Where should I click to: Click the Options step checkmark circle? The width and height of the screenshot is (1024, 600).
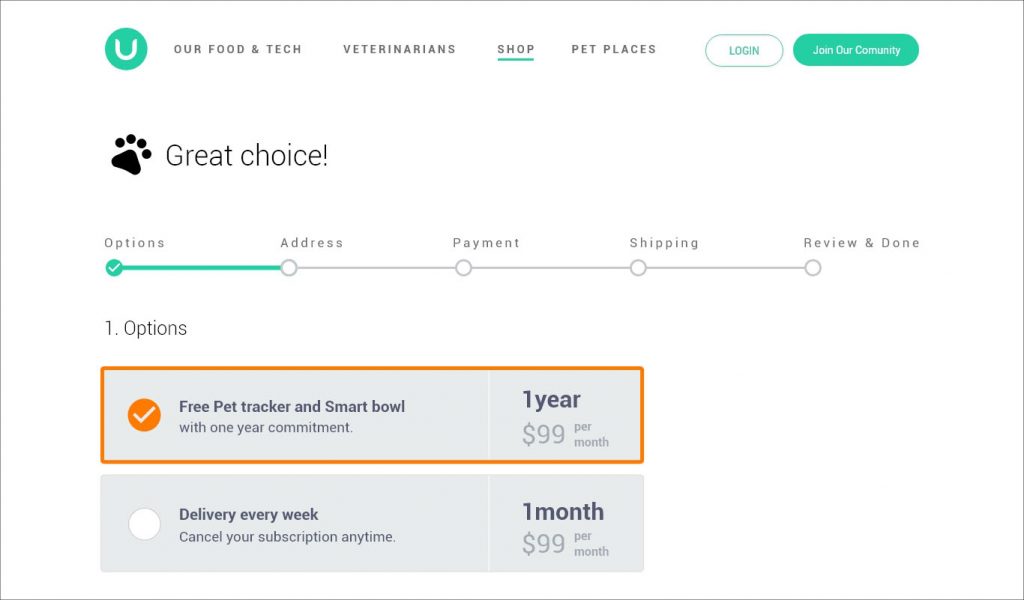pyautogui.click(x=114, y=267)
